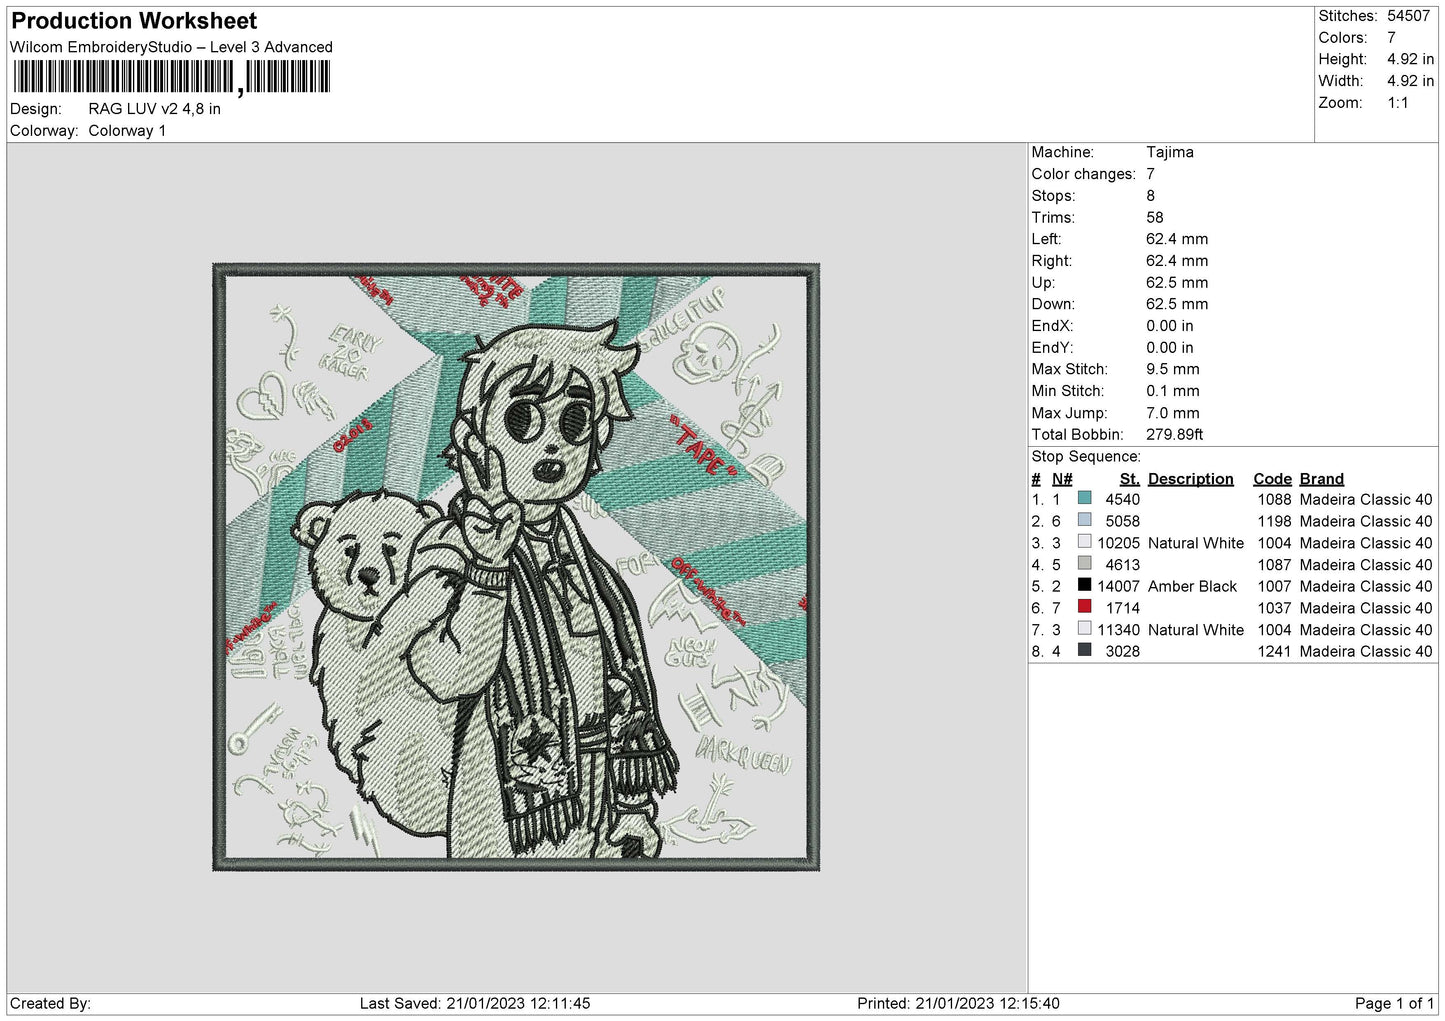The width and height of the screenshot is (1445, 1021).
Task: Click the N# column header
Action: click(1062, 479)
